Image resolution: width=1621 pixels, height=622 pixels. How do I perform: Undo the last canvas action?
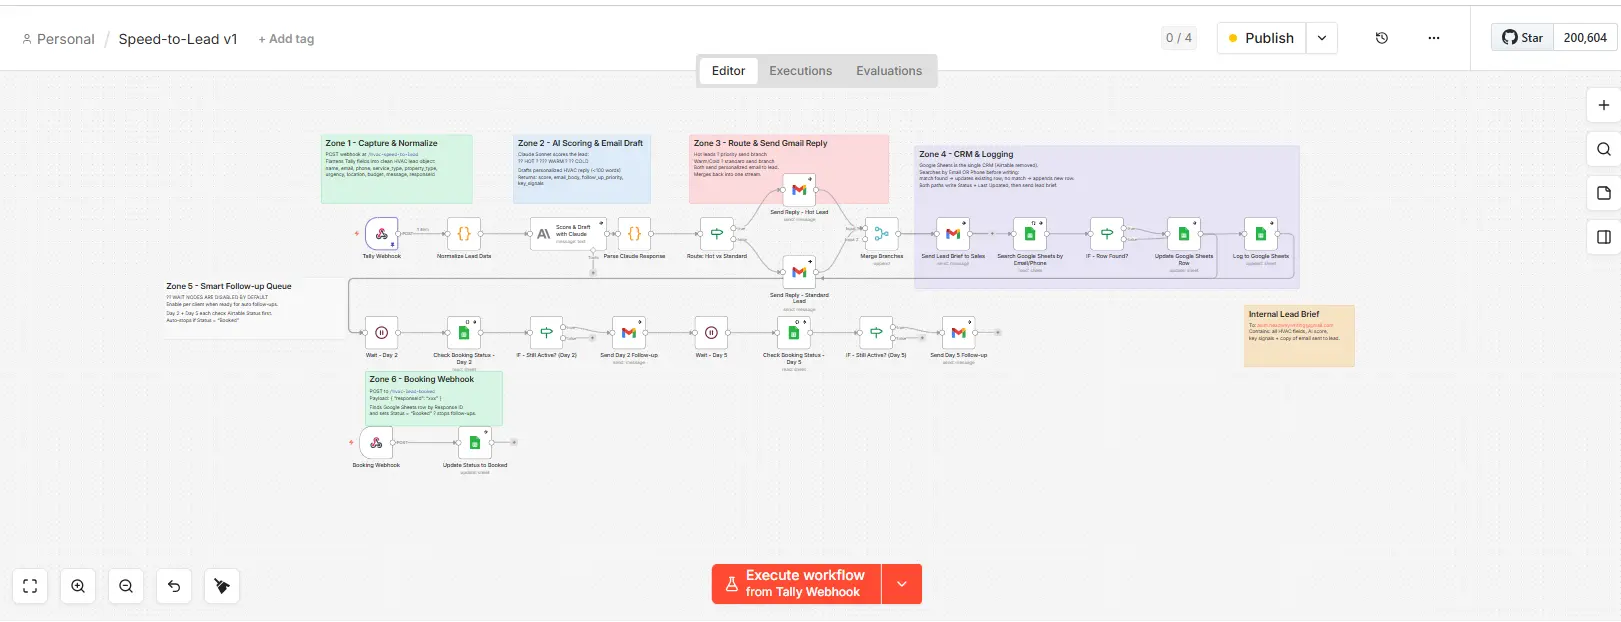[174, 586]
